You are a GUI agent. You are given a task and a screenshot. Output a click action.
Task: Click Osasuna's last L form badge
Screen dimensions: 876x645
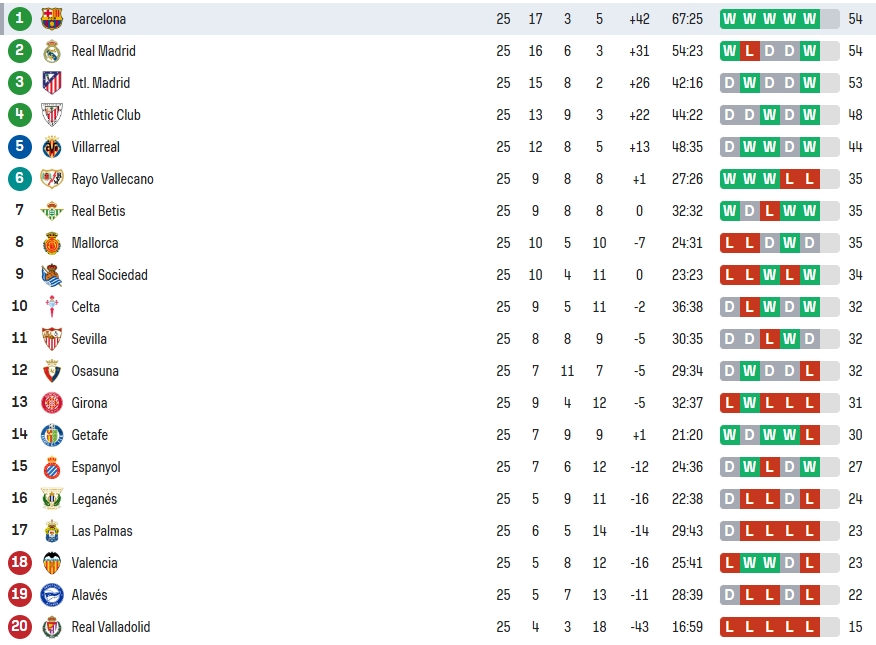click(x=810, y=371)
